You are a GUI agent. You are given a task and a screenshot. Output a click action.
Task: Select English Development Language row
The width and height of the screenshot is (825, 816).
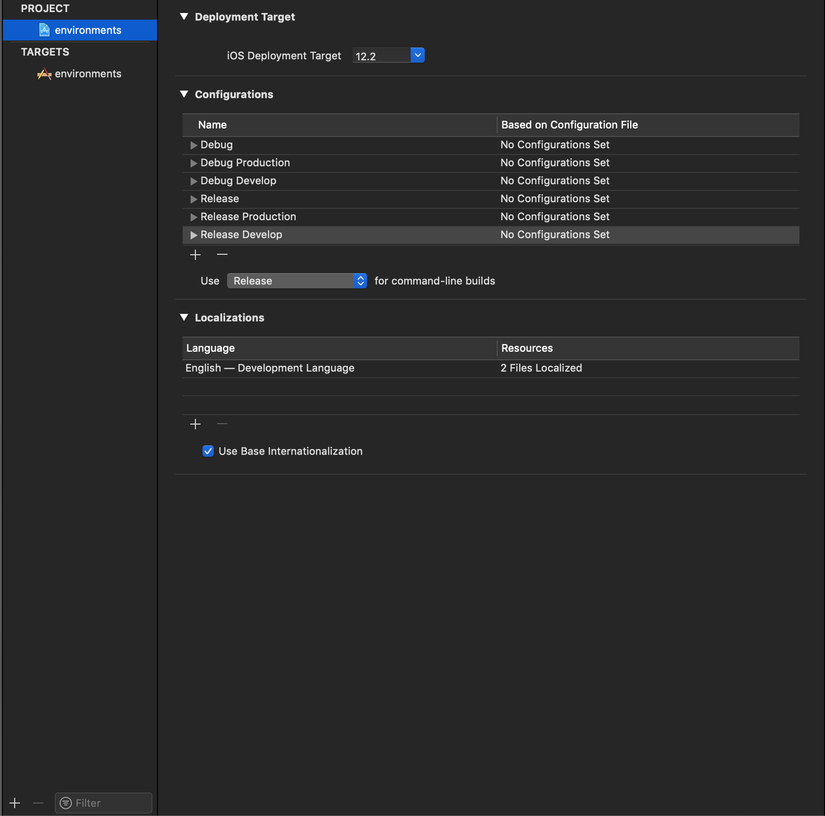click(x=491, y=368)
